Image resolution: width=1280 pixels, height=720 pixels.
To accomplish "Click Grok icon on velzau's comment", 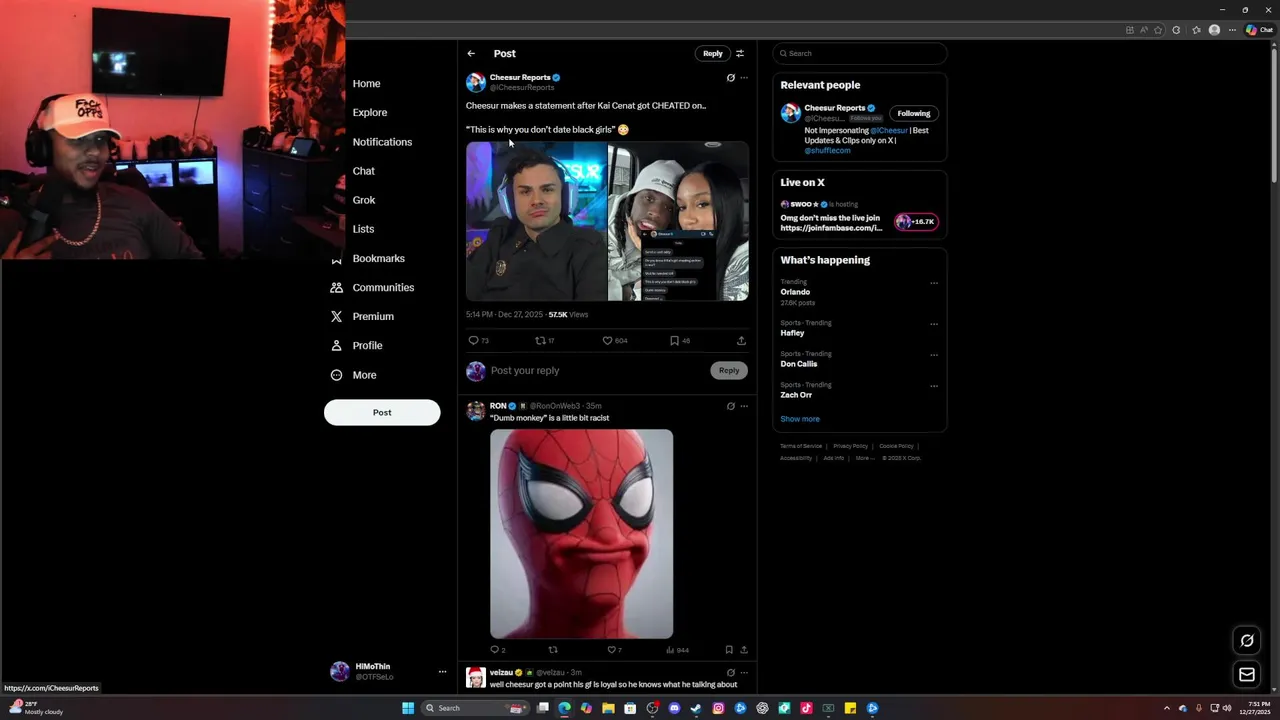I will click(730, 672).
